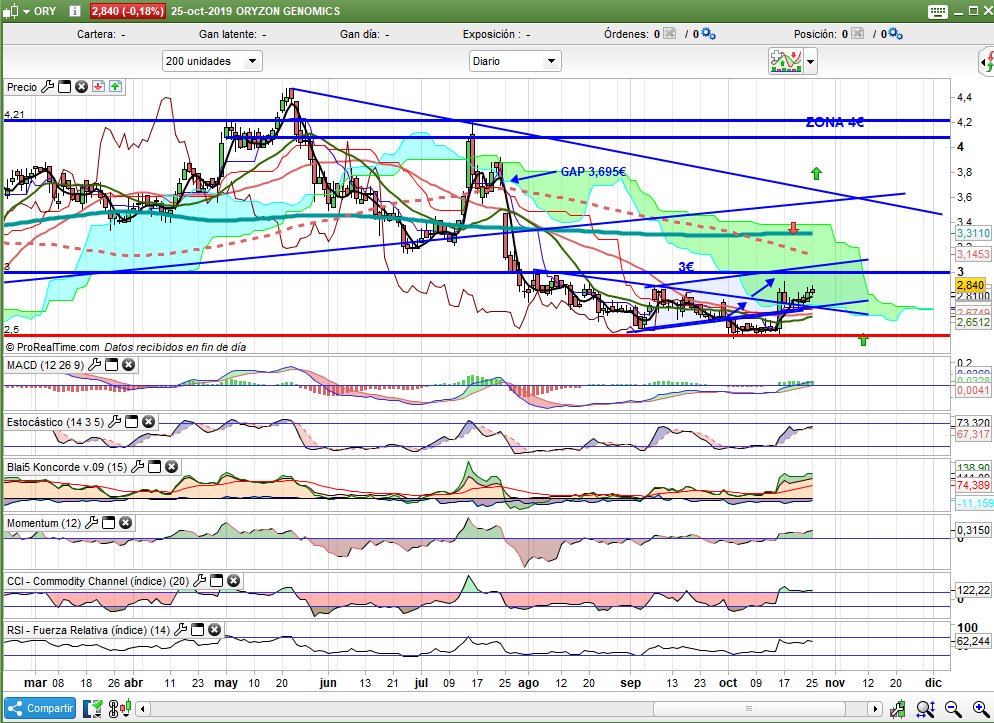Click the candlestick icon left of zoom tools
The height and width of the screenshot is (723, 994).
897,708
